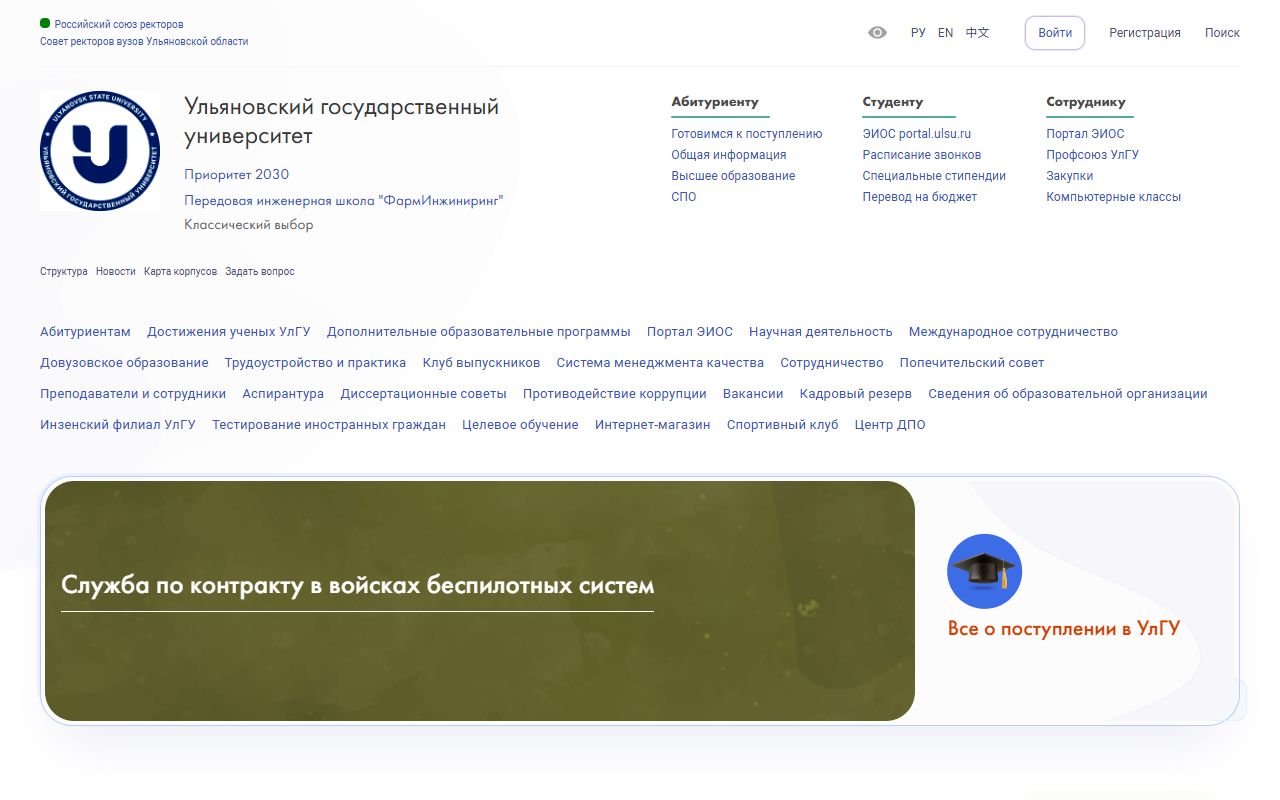Open Задать вопрос menu item
Screen dimensions: 1280x800
point(260,272)
